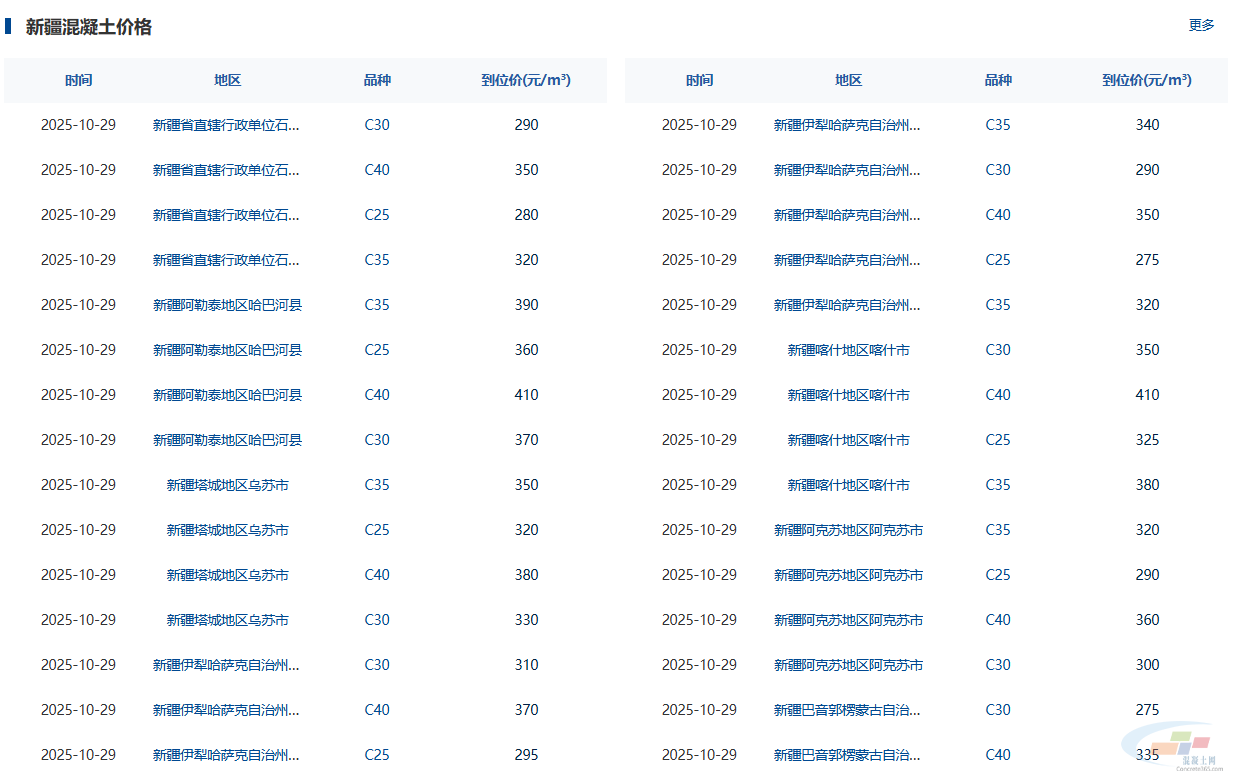
Task: Open 新疆省直辖行政单位 link in the 280 price row
Action: pos(226,215)
